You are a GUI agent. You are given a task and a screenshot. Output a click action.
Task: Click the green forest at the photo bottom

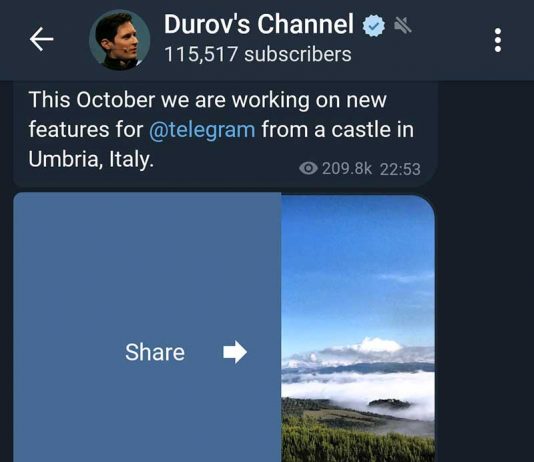coord(358,443)
